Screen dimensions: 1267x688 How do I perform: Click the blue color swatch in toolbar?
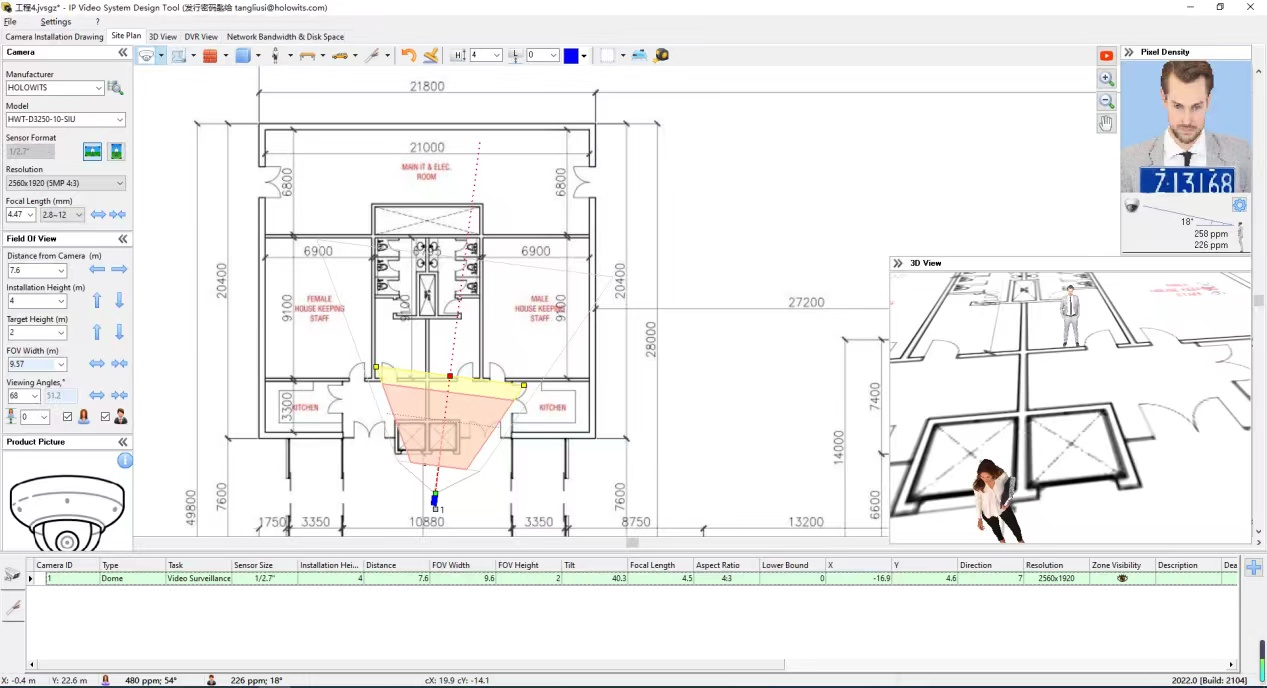(x=570, y=56)
